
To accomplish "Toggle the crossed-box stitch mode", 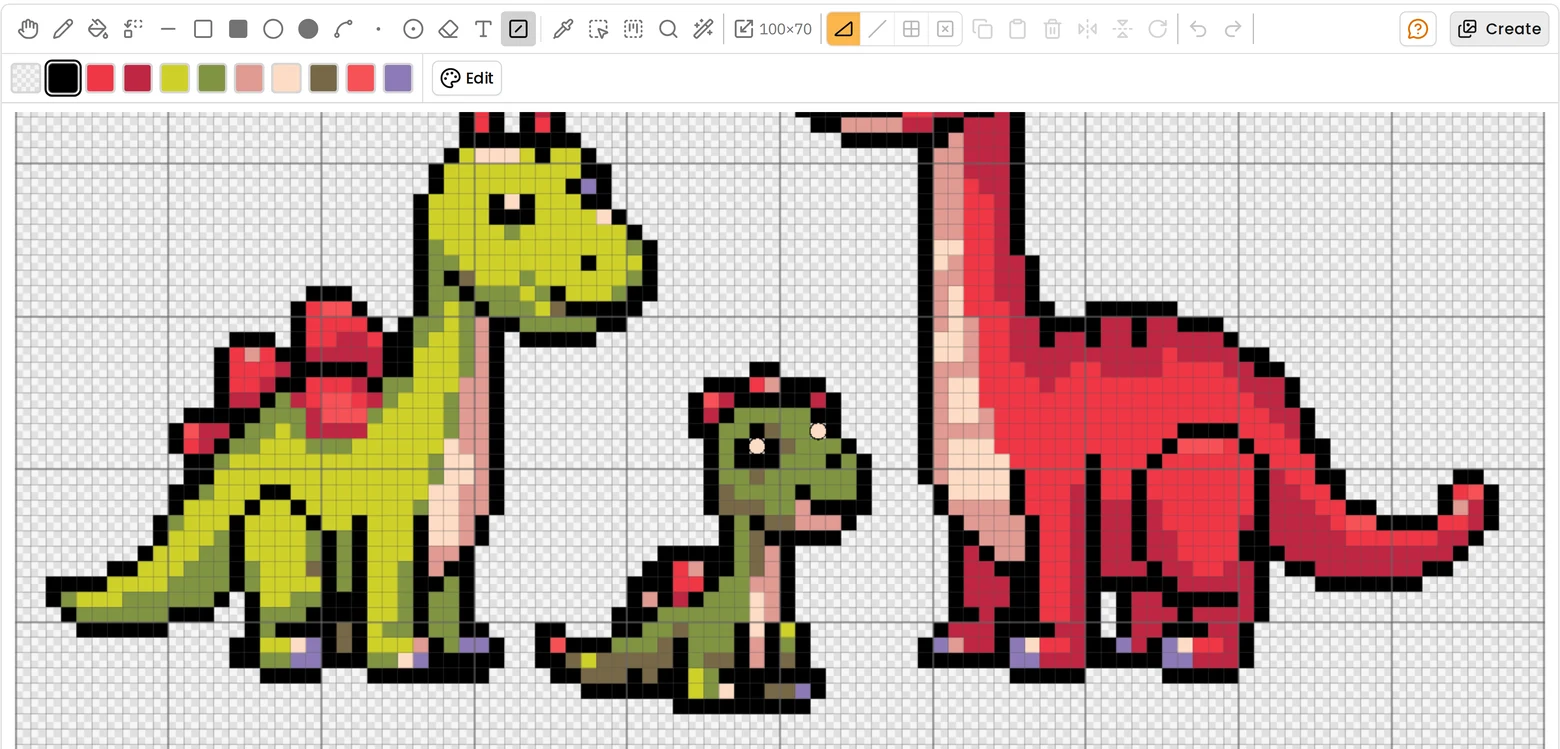I will tap(945, 29).
